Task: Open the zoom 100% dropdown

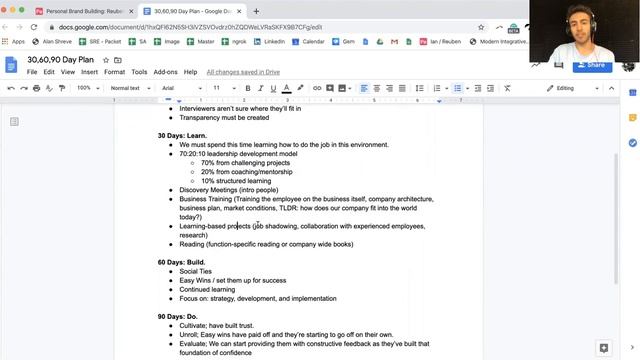Action: [88, 88]
